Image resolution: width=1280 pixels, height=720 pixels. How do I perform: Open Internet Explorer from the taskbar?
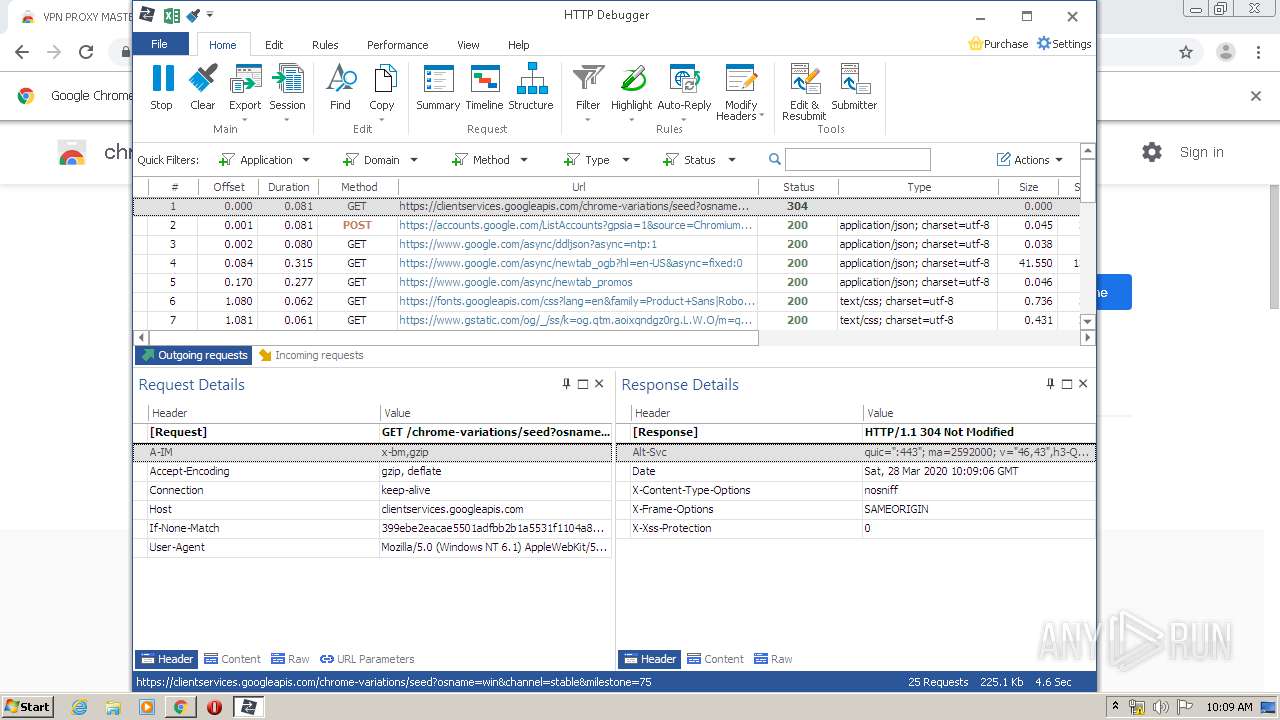coord(79,707)
